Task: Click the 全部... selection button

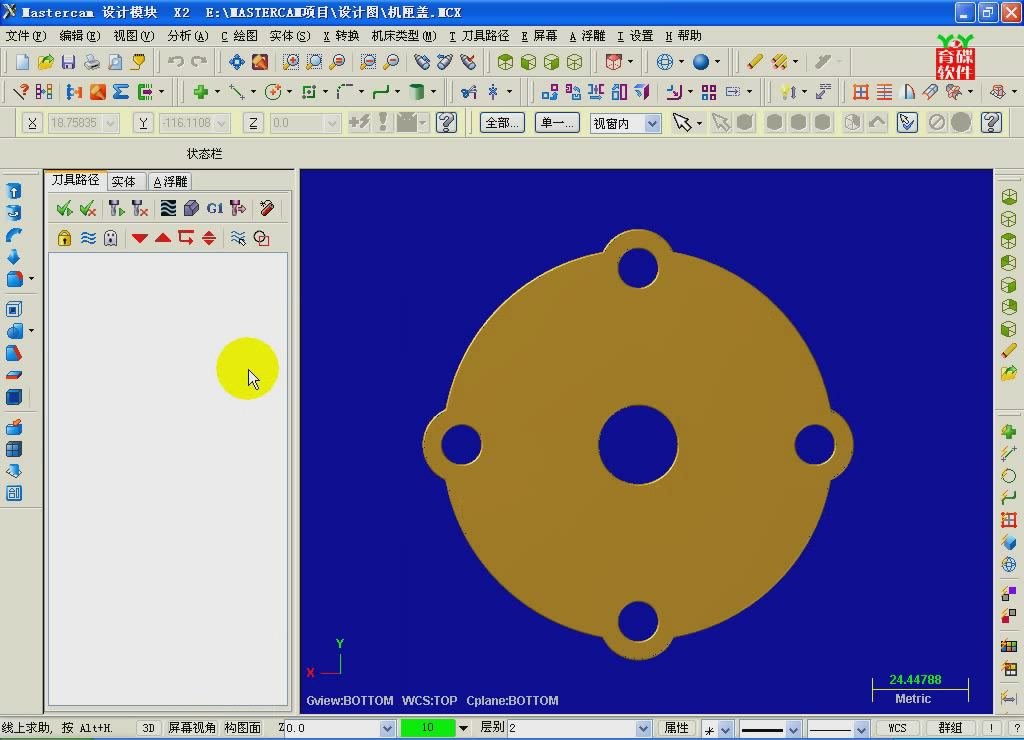Action: coord(502,123)
